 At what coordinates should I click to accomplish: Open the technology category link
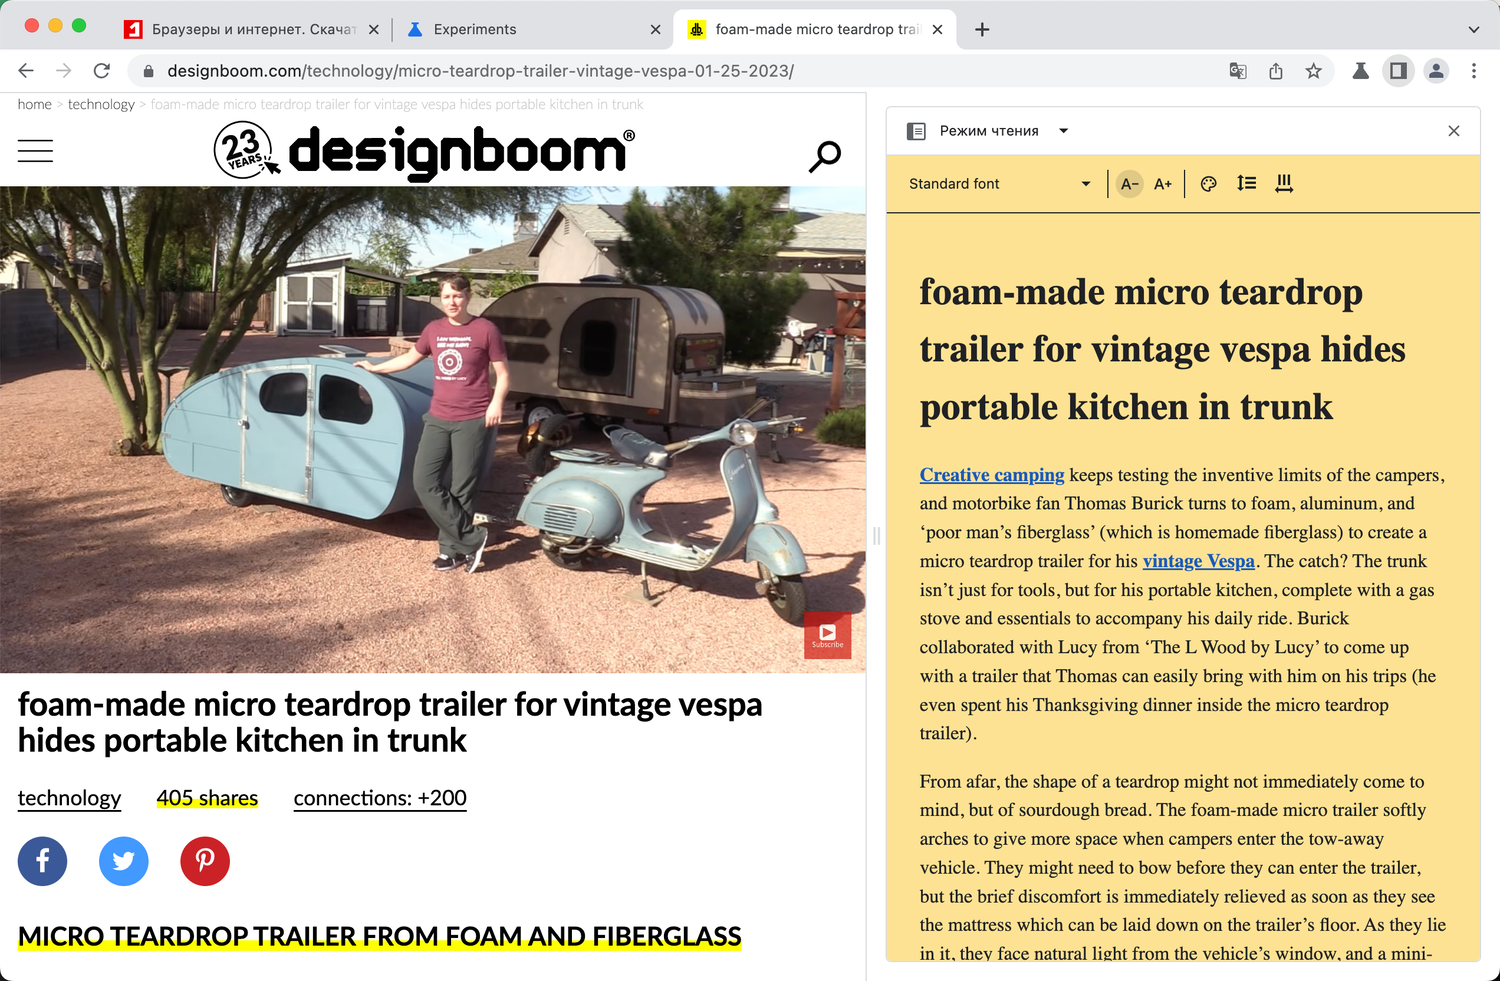coord(69,798)
